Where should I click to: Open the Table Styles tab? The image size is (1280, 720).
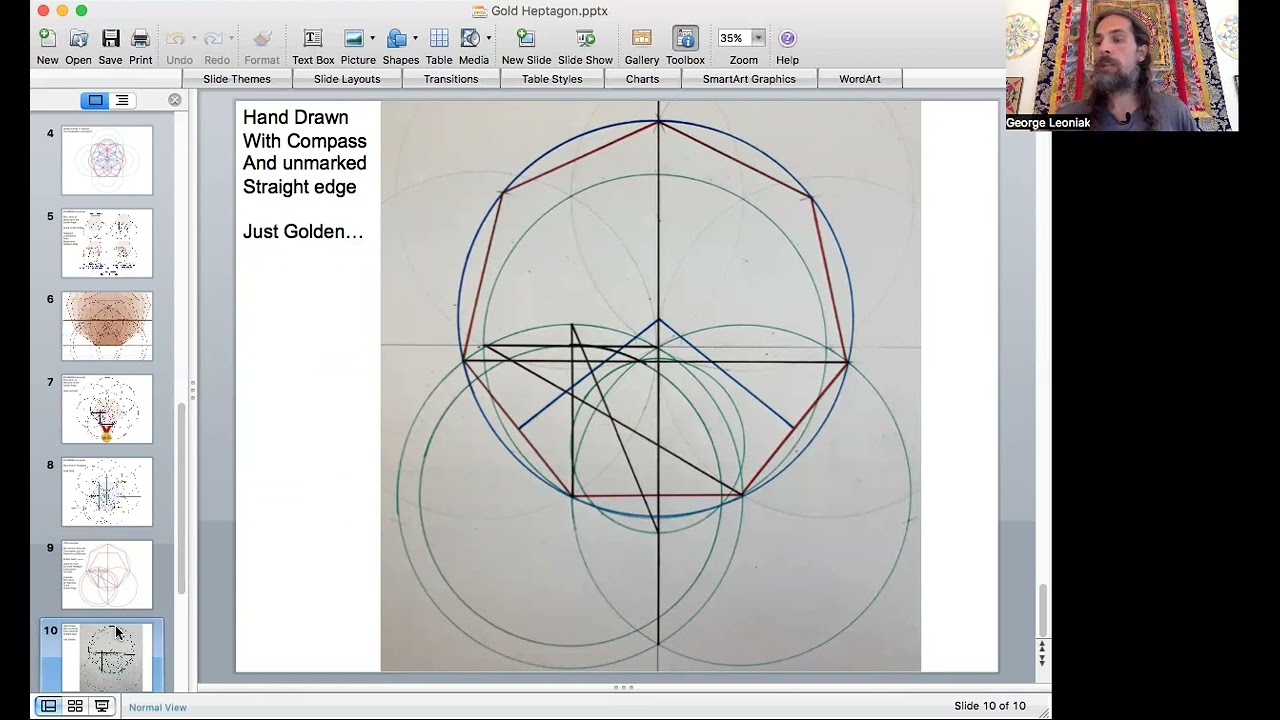pyautogui.click(x=552, y=79)
